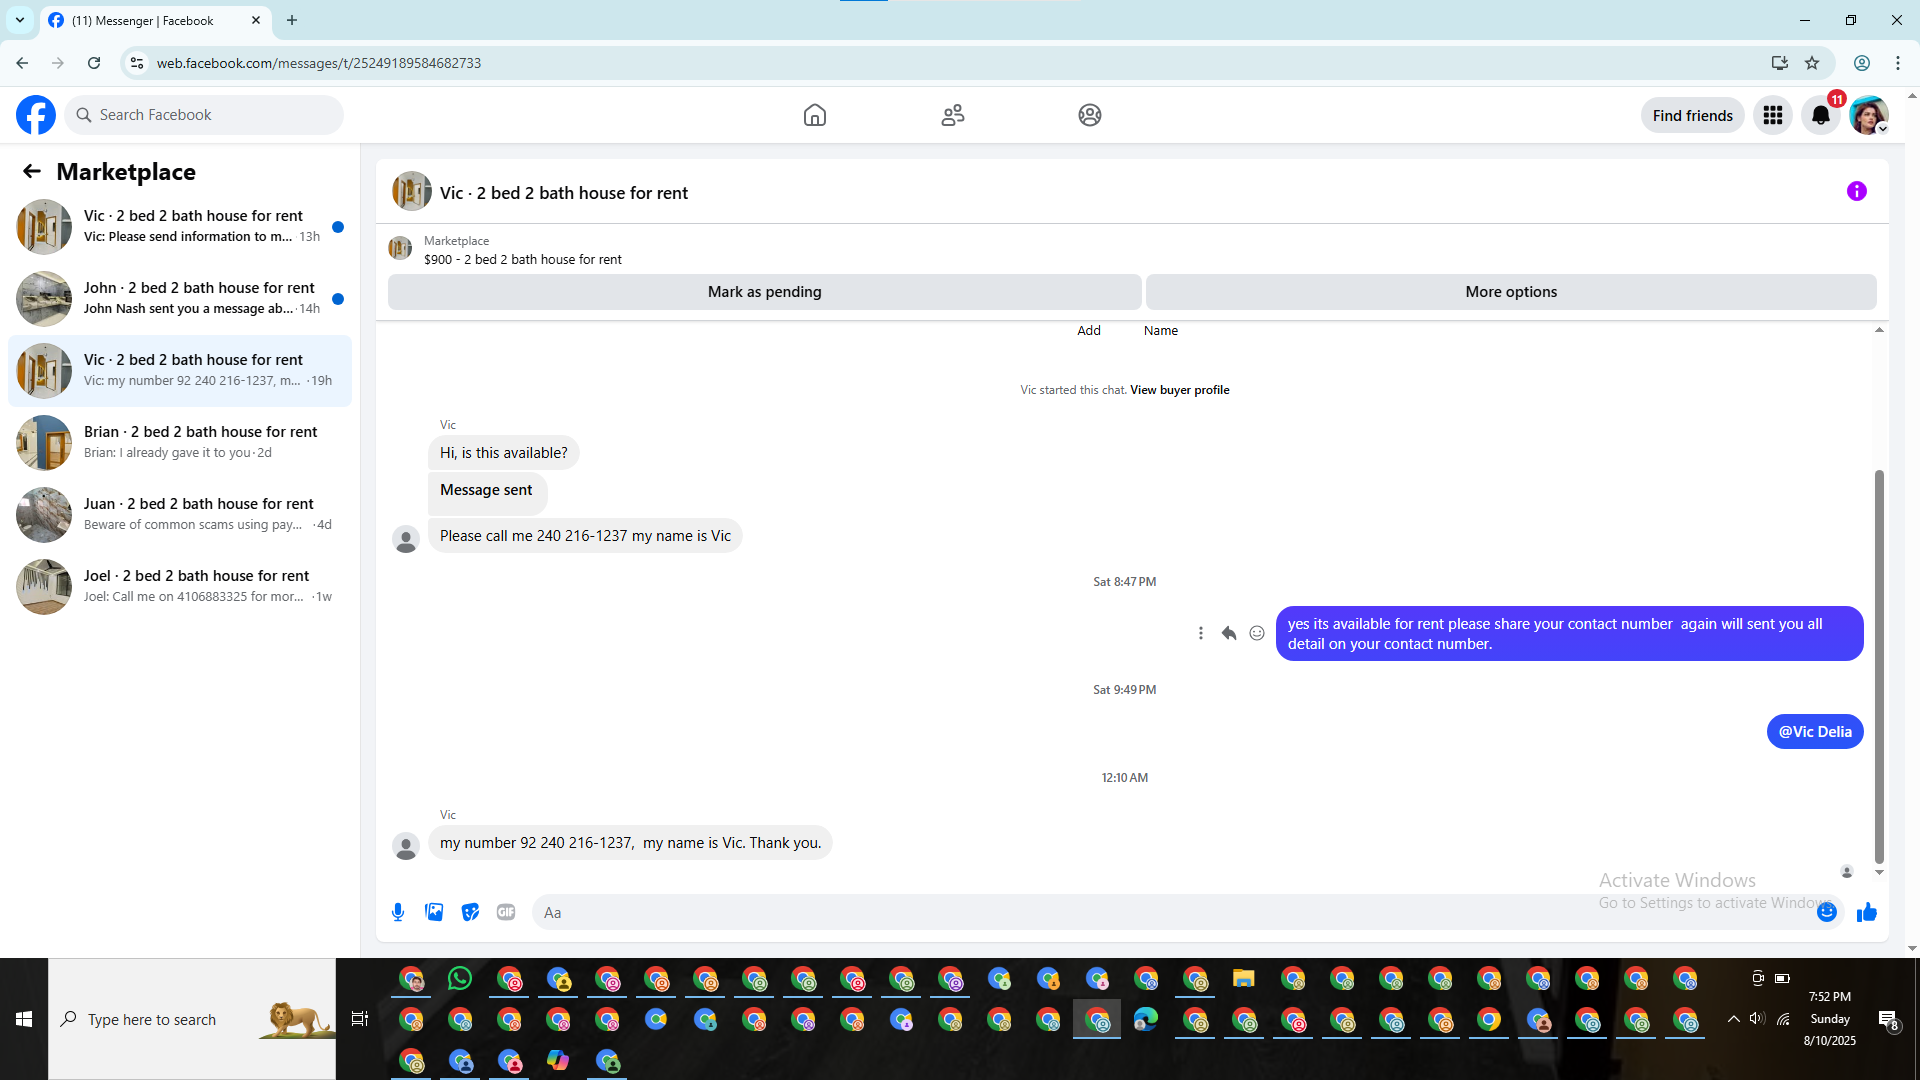Click the voice clip microphone icon
This screenshot has height=1080, width=1920.
tap(398, 912)
